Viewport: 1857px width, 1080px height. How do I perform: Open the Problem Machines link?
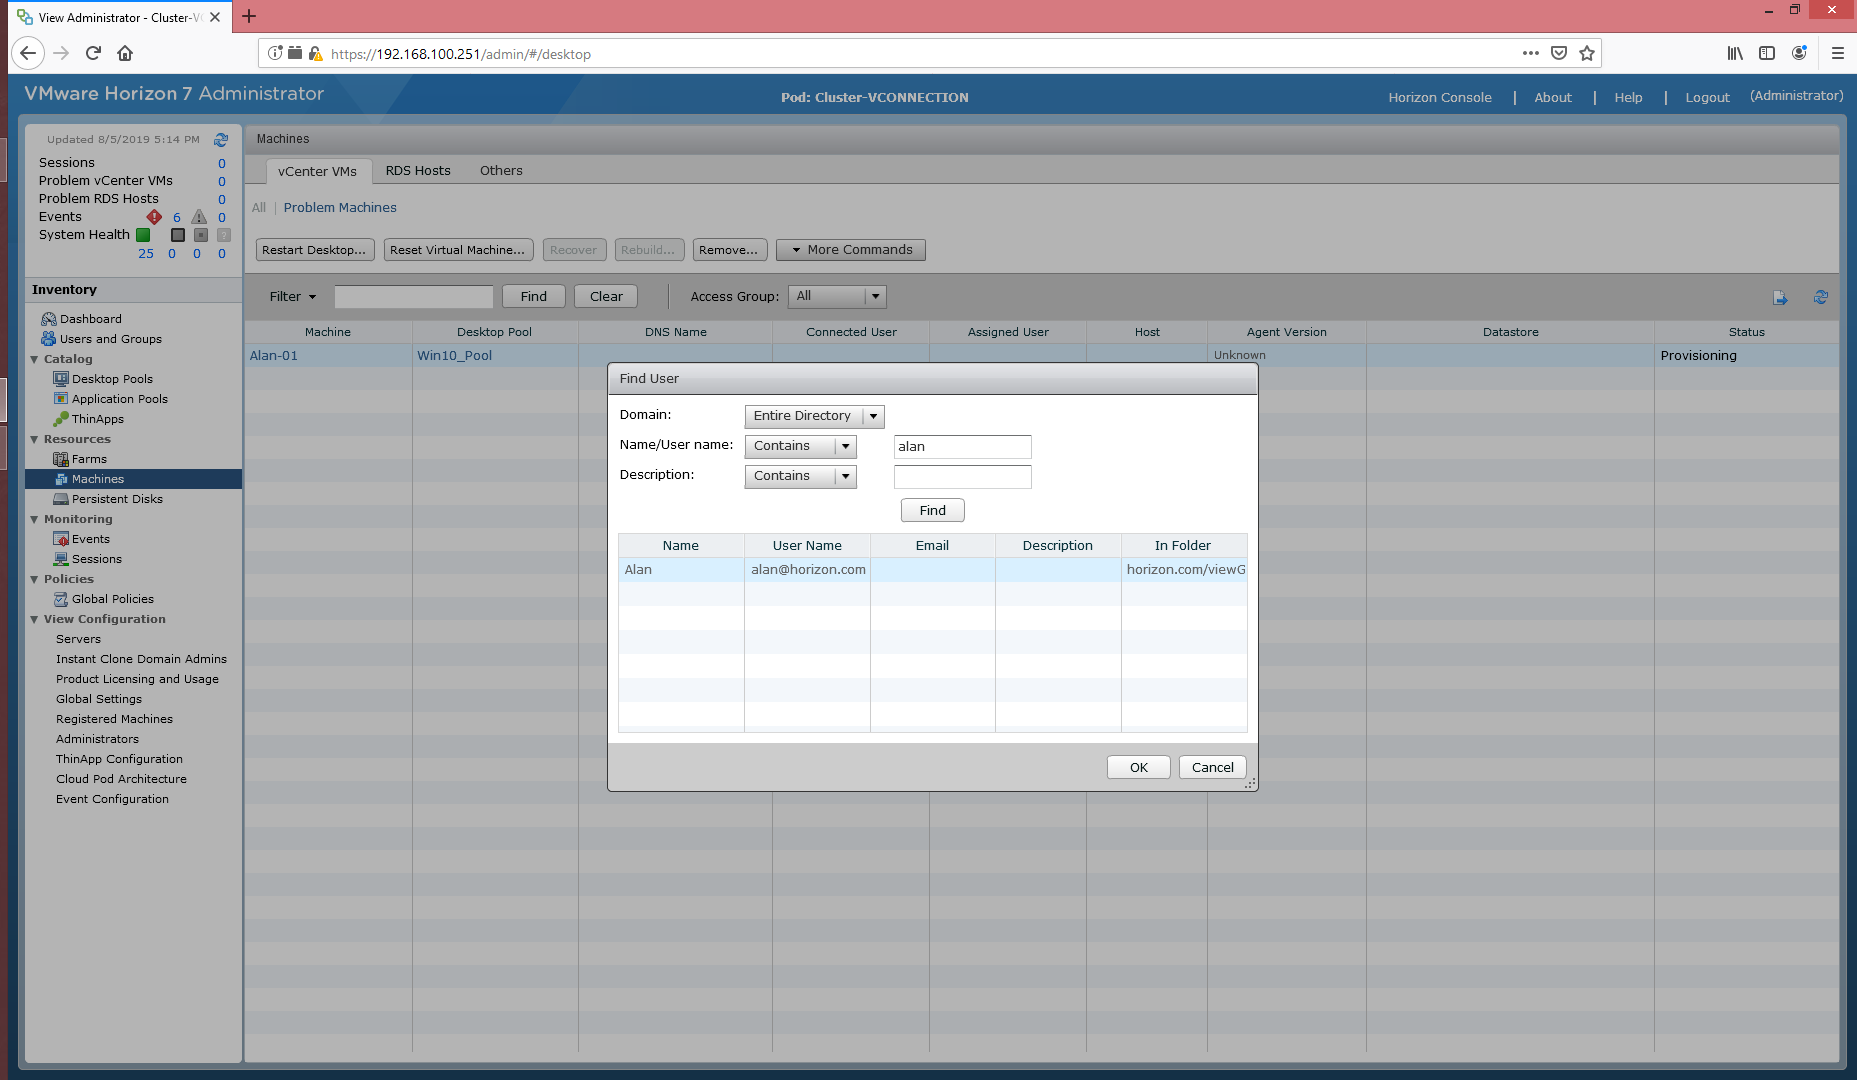point(340,208)
